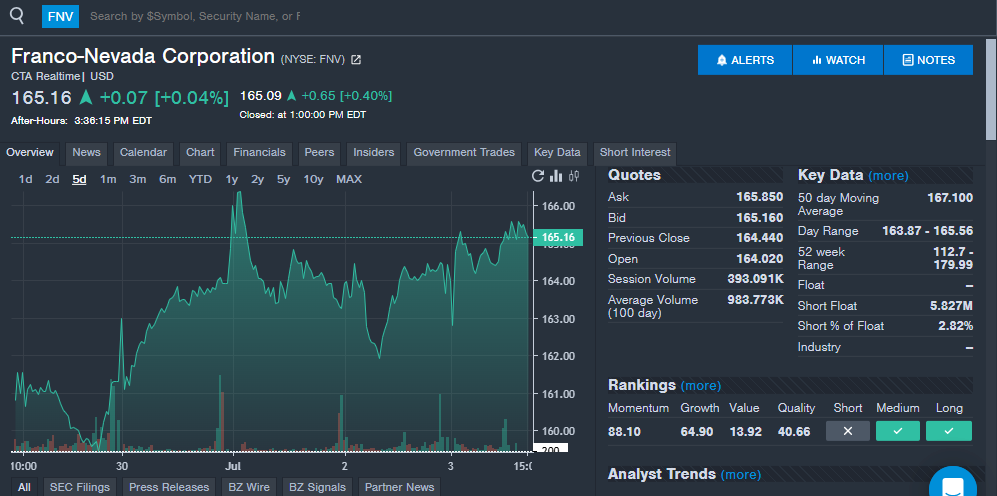997x496 pixels.
Task: Click the 165.16 price marker on chart
Action: coord(558,238)
